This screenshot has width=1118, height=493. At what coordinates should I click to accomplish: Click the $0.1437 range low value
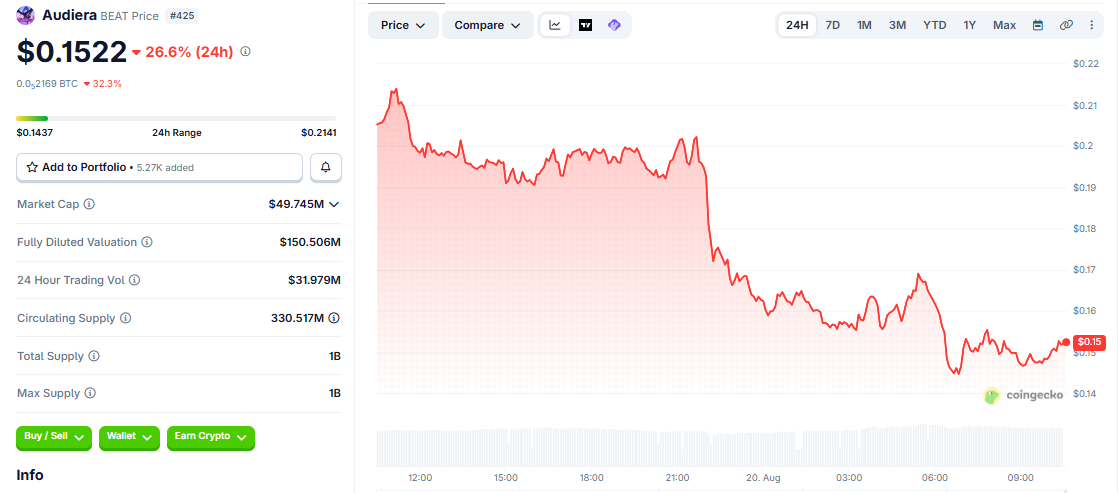click(35, 133)
